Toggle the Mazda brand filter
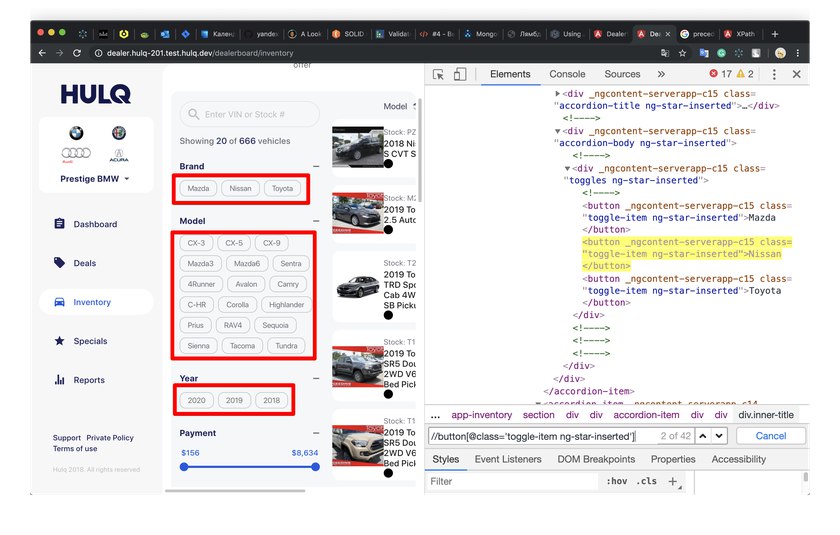Viewport: 840px width, 535px height. point(198,189)
